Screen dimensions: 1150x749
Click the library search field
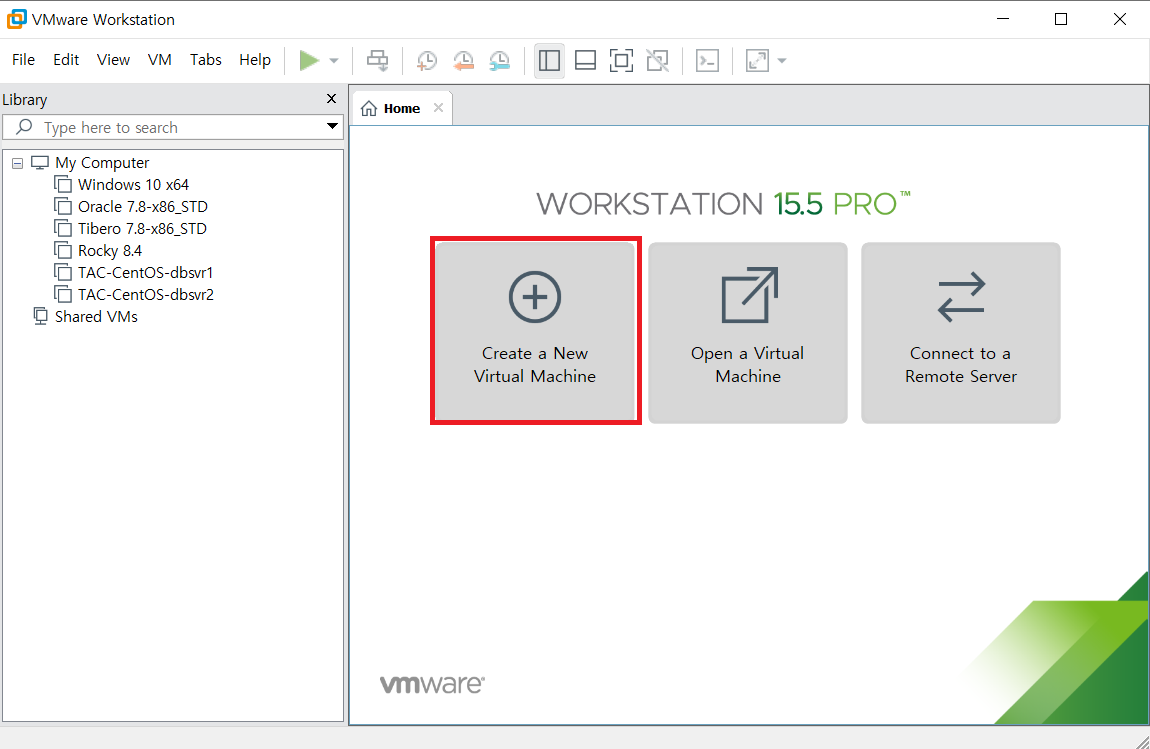click(x=172, y=127)
